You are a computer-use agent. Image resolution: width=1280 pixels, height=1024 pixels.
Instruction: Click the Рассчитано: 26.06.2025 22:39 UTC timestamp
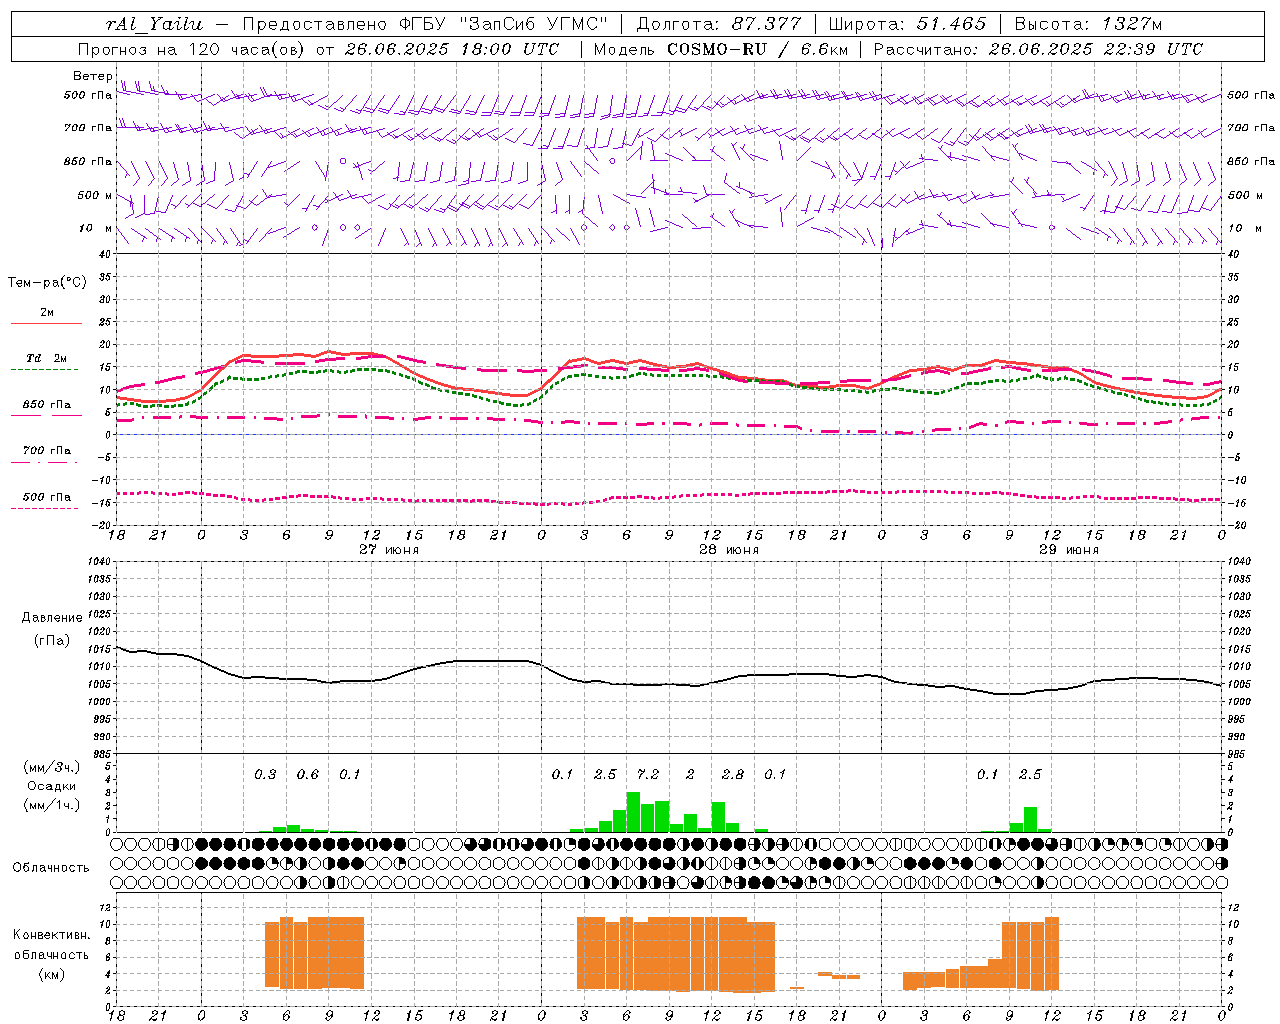tap(1038, 49)
